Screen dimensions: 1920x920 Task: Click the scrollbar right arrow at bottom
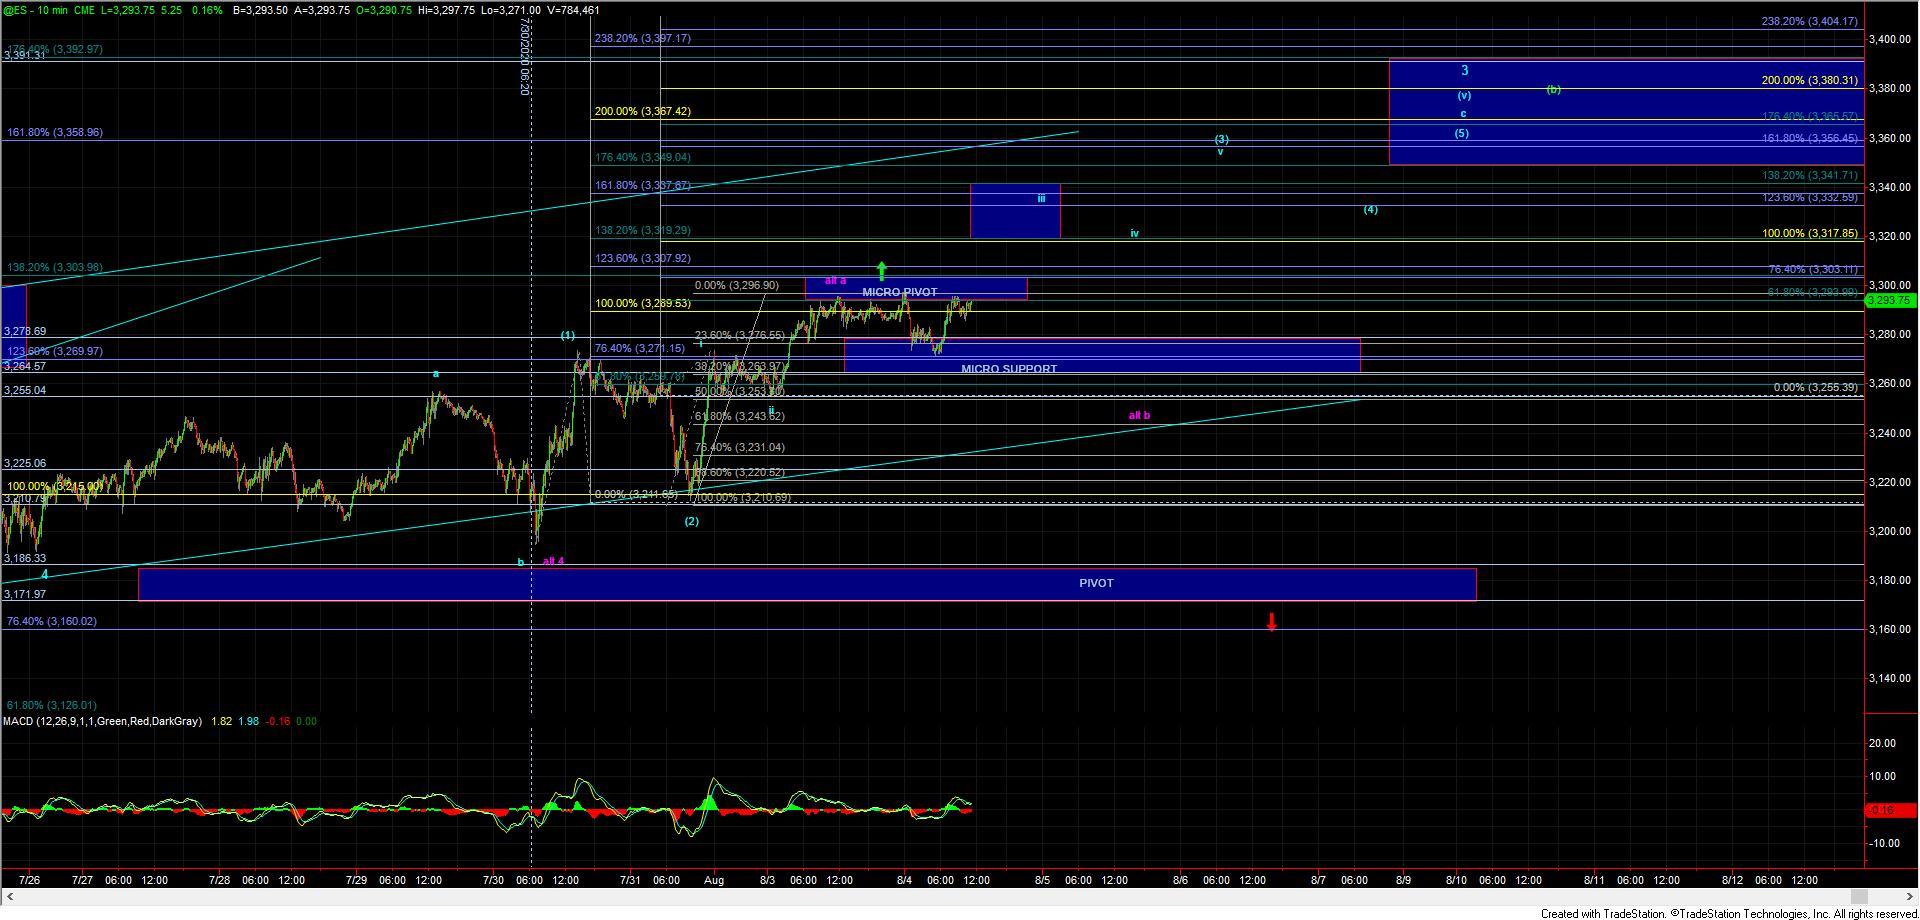pyautogui.click(x=1859, y=896)
